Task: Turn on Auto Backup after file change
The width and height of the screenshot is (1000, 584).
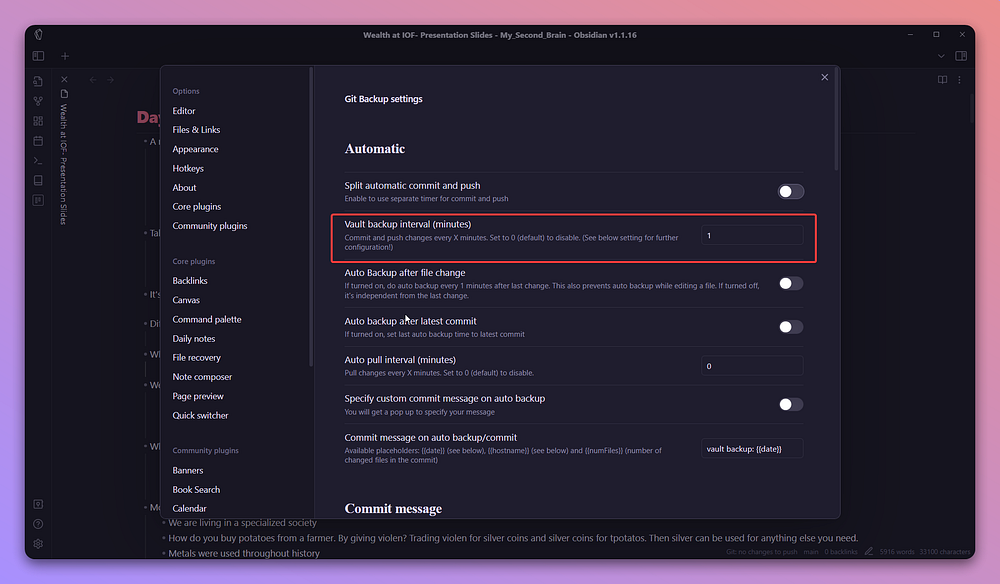Action: [791, 284]
